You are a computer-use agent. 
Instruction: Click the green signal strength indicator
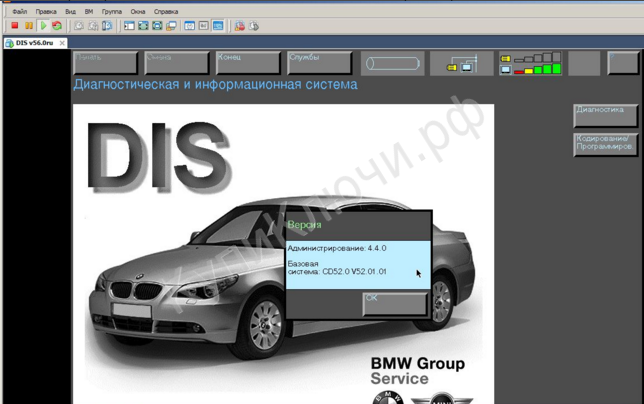[x=530, y=63]
